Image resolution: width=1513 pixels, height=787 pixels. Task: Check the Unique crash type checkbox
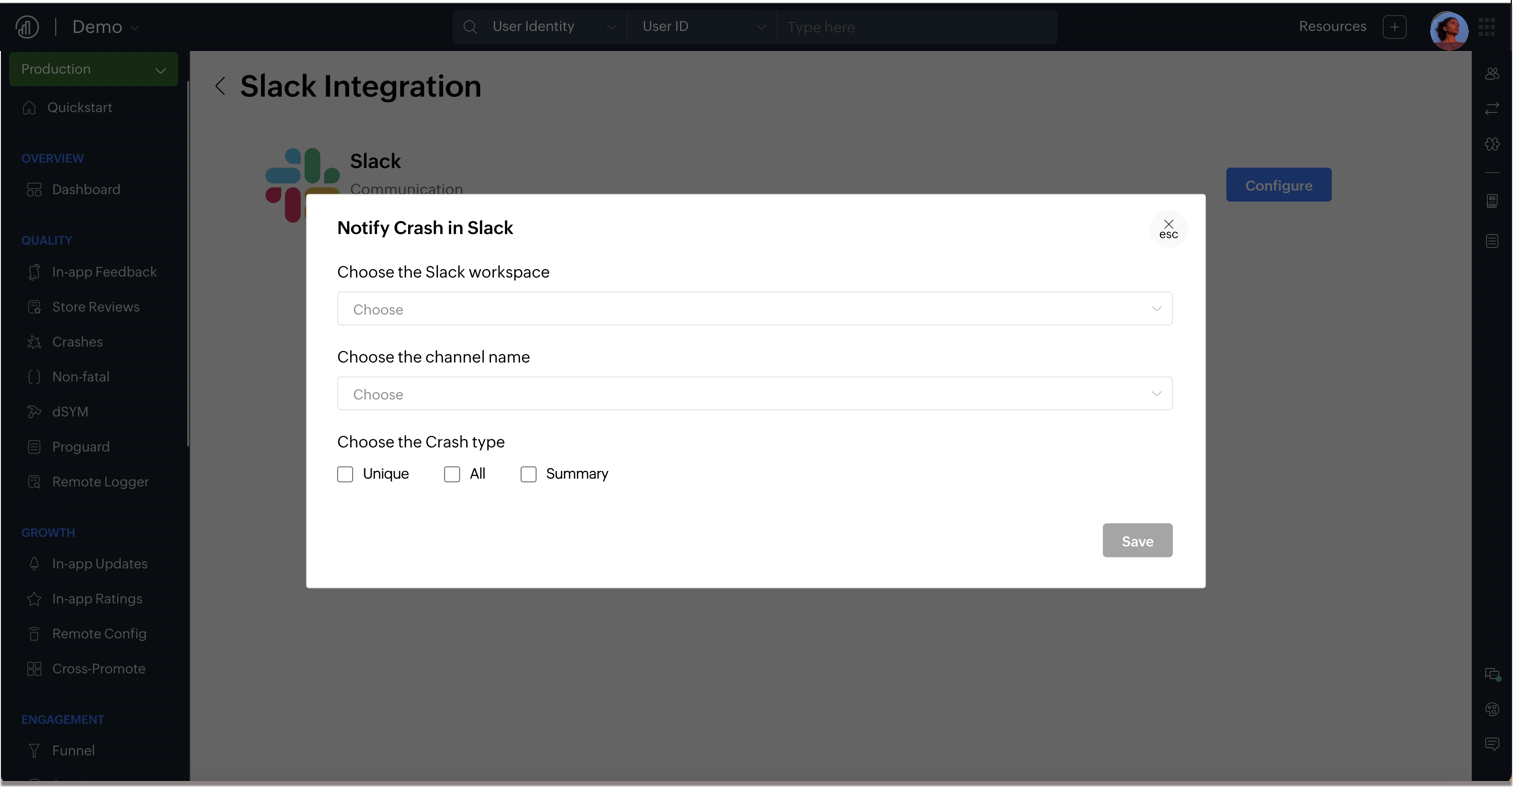click(x=345, y=474)
